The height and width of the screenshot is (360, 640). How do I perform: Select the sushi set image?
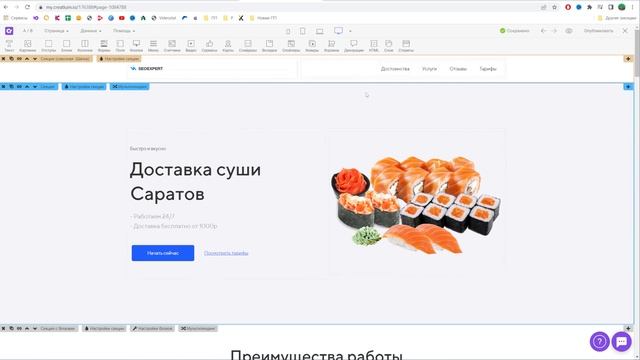[416, 205]
